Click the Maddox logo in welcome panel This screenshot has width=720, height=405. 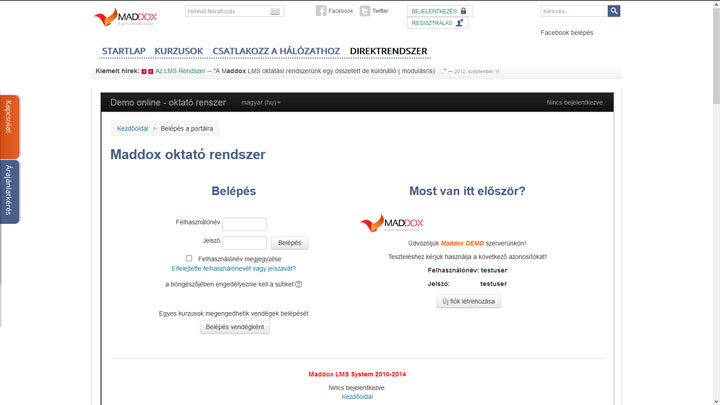(392, 223)
